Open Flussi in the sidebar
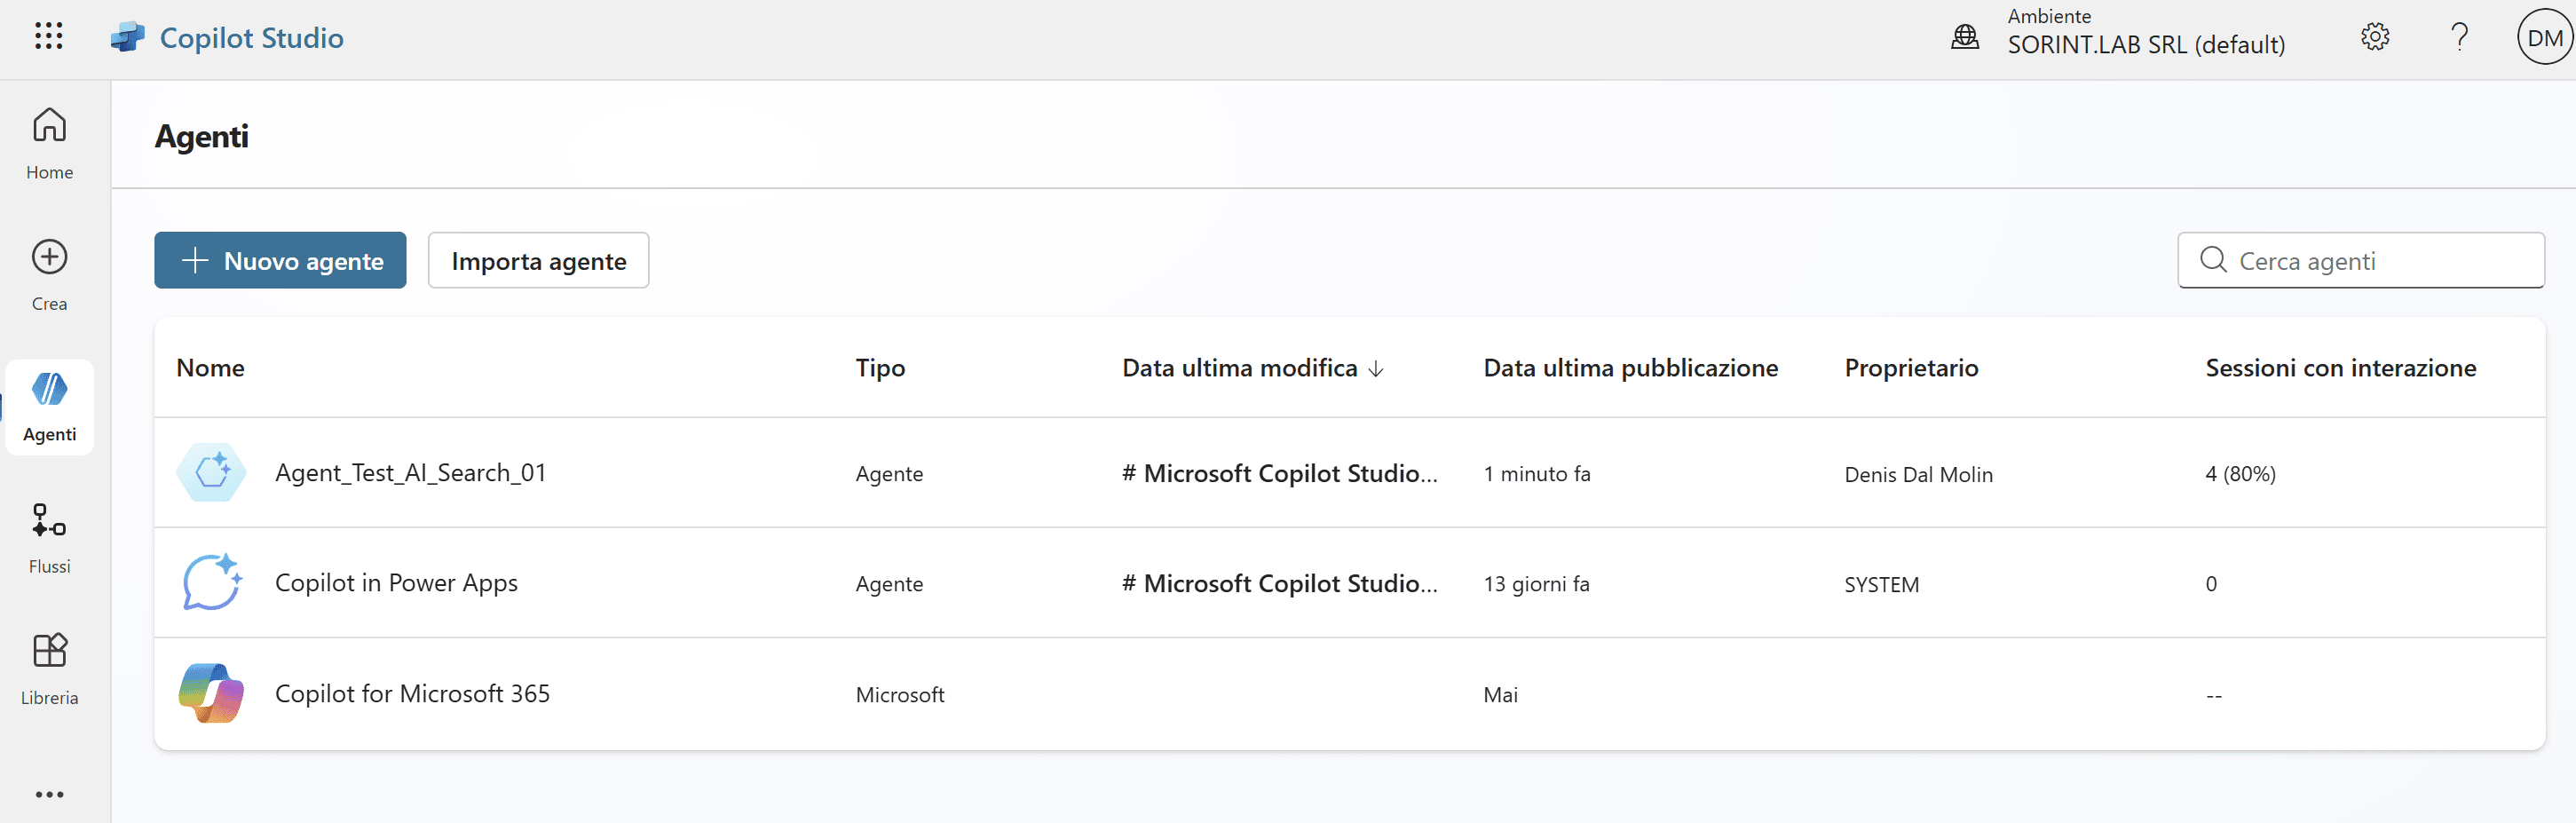This screenshot has width=2576, height=823. [x=50, y=539]
